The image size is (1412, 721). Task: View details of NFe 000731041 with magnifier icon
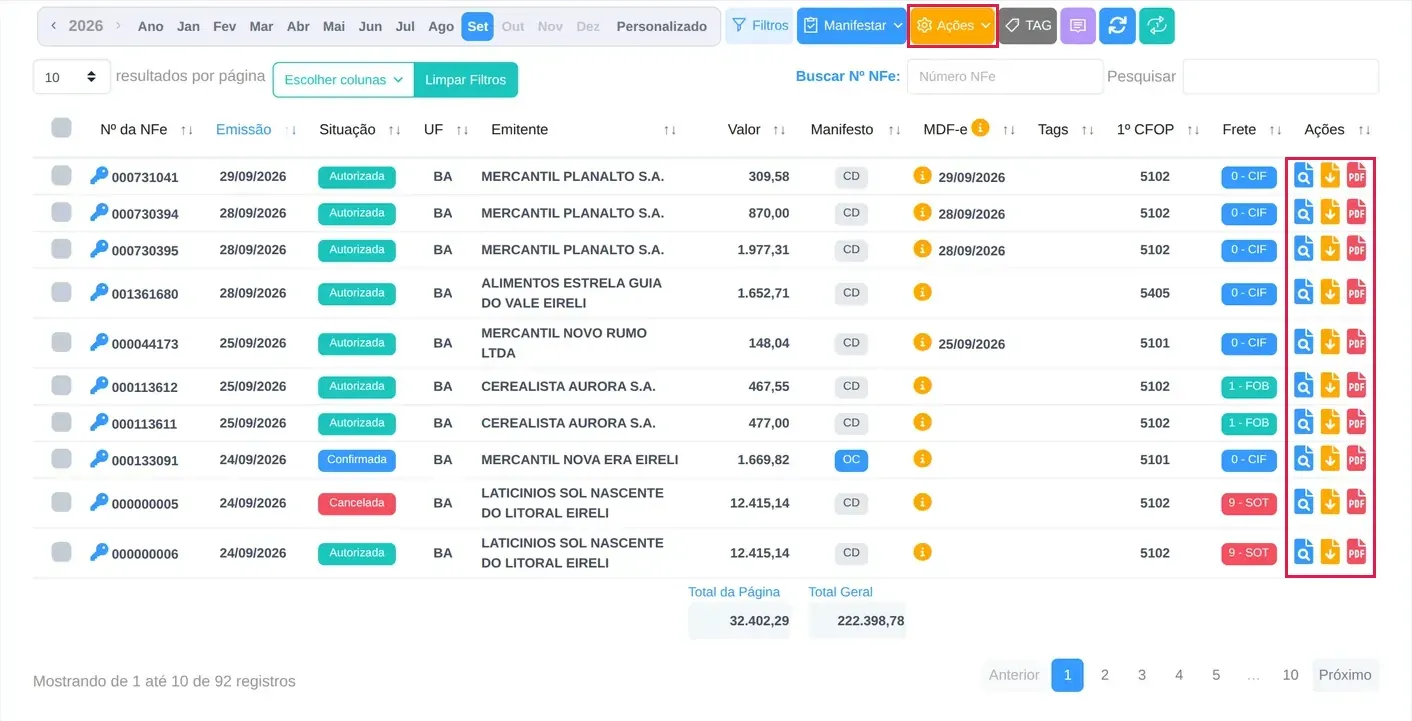1304,176
